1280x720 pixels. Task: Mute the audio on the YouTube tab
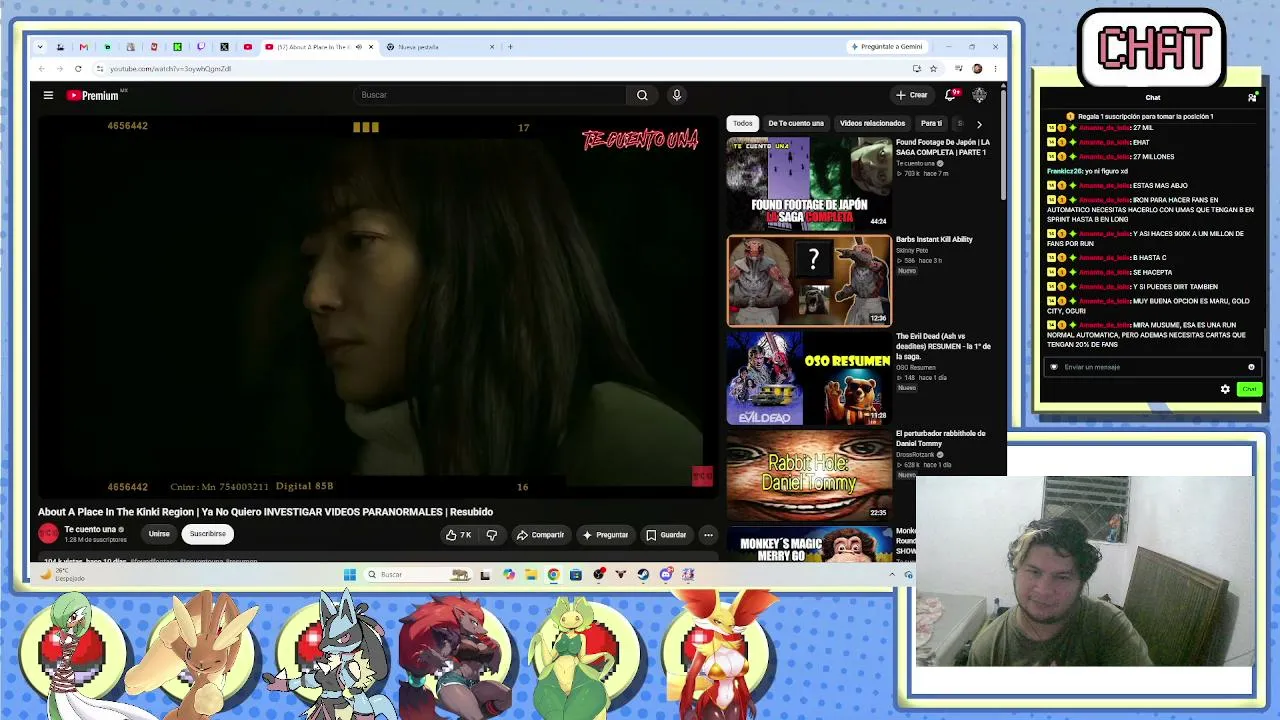pos(358,47)
